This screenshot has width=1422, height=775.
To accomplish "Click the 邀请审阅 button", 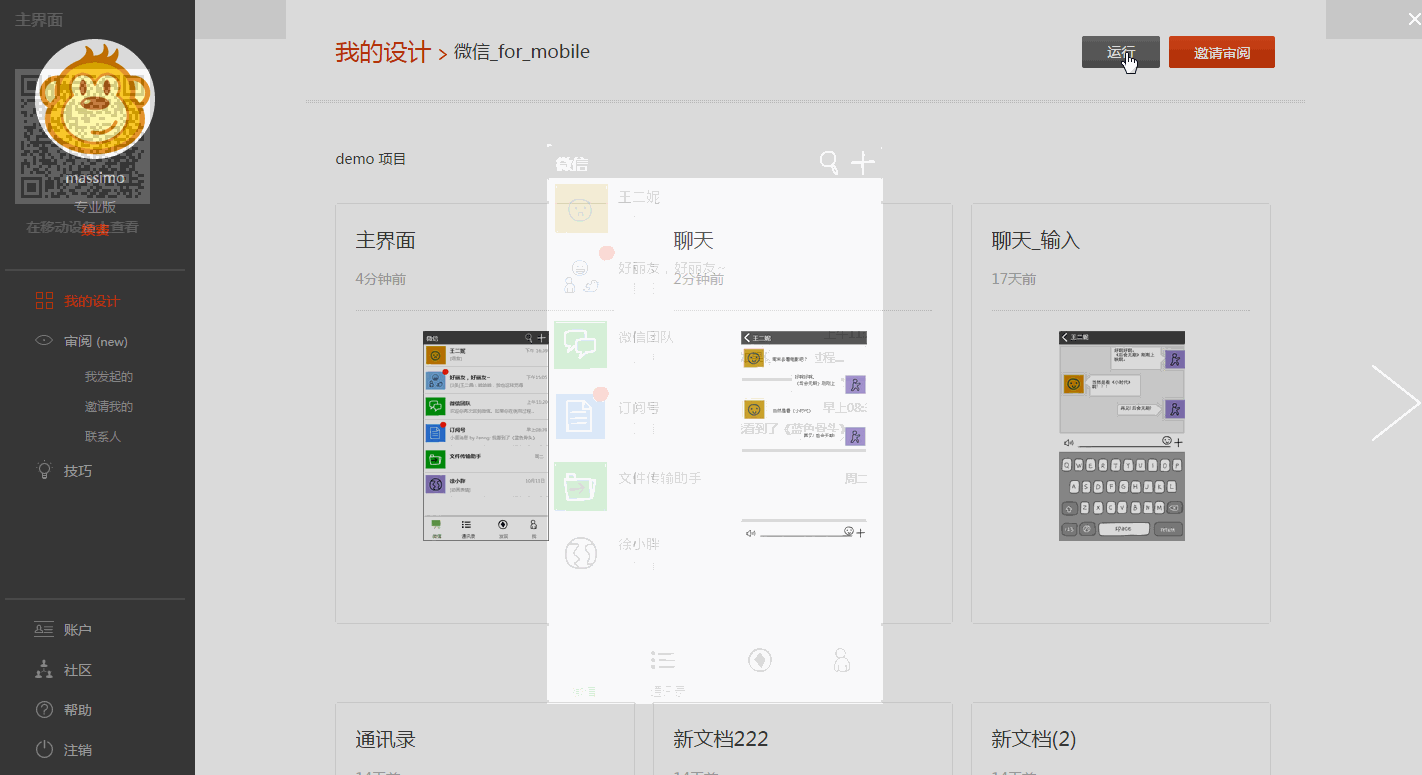I will click(1221, 51).
